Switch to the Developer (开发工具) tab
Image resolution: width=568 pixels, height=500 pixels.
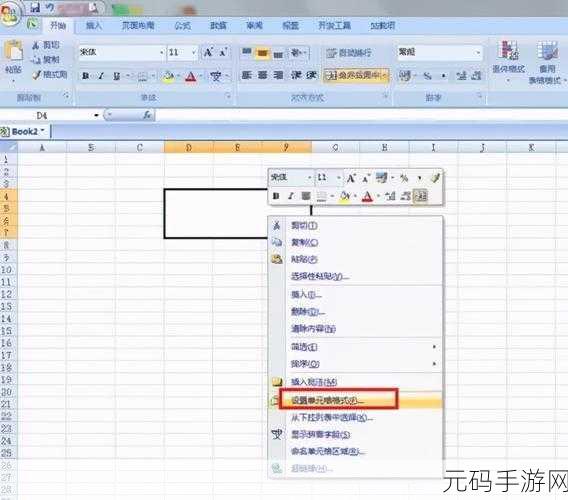[x=334, y=25]
